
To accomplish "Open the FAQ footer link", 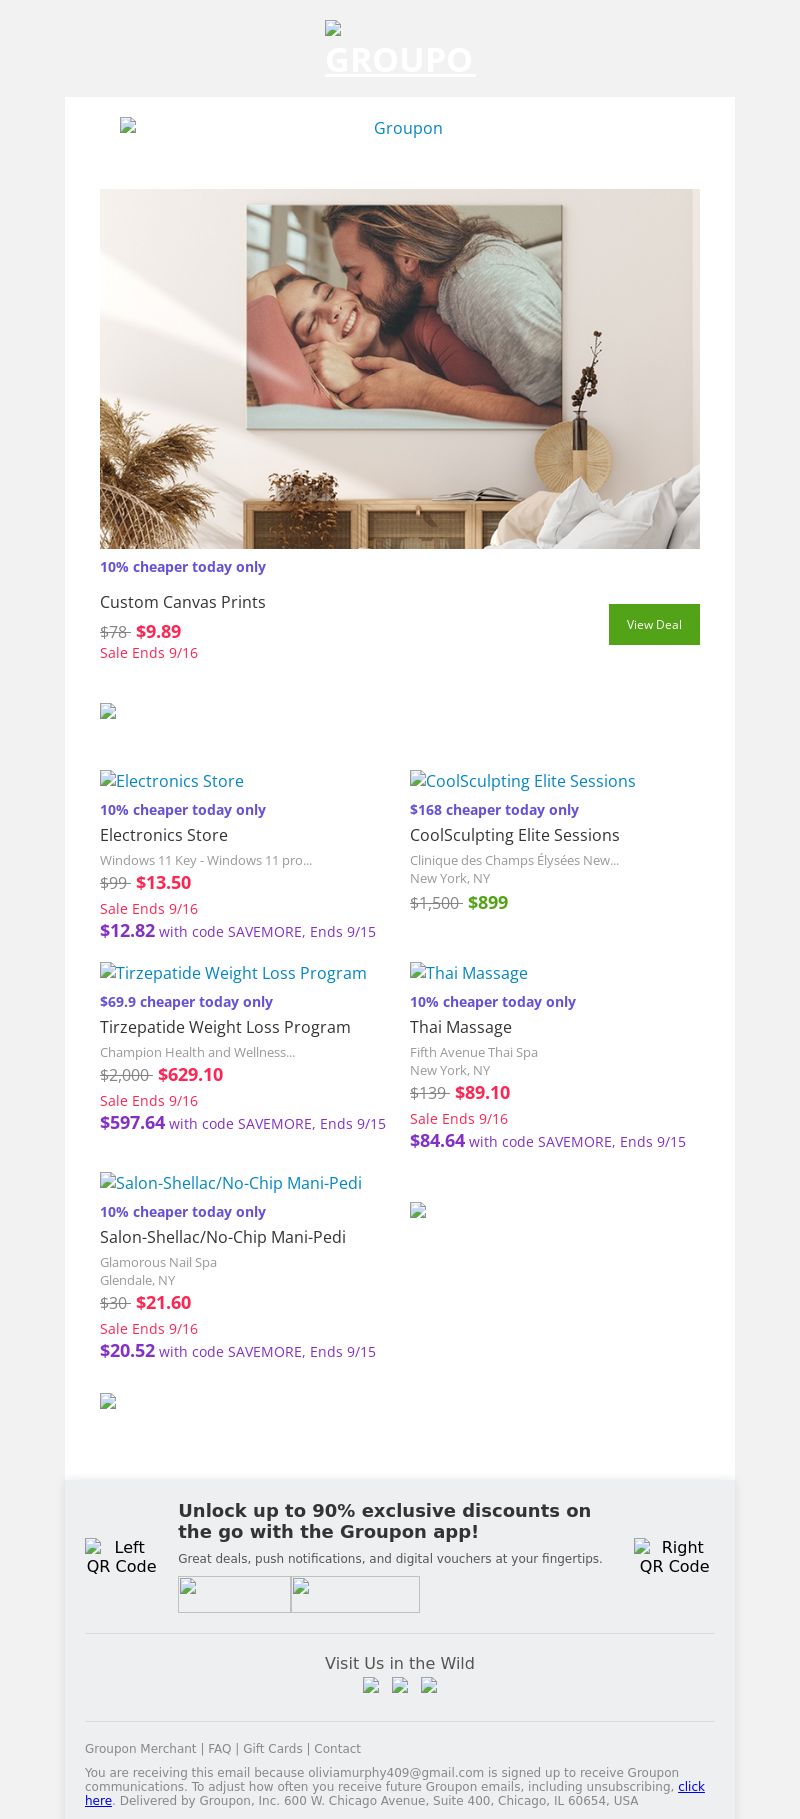I will (219, 1748).
